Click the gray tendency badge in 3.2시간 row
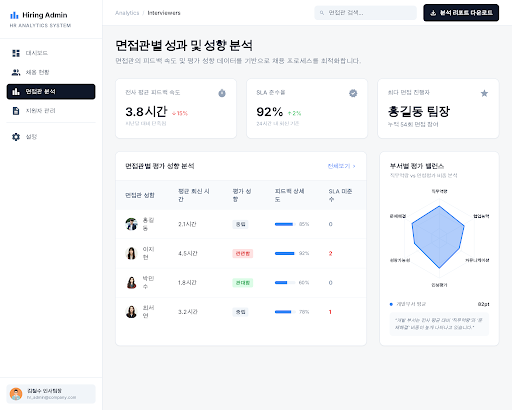The image size is (512, 410). pyautogui.click(x=240, y=312)
